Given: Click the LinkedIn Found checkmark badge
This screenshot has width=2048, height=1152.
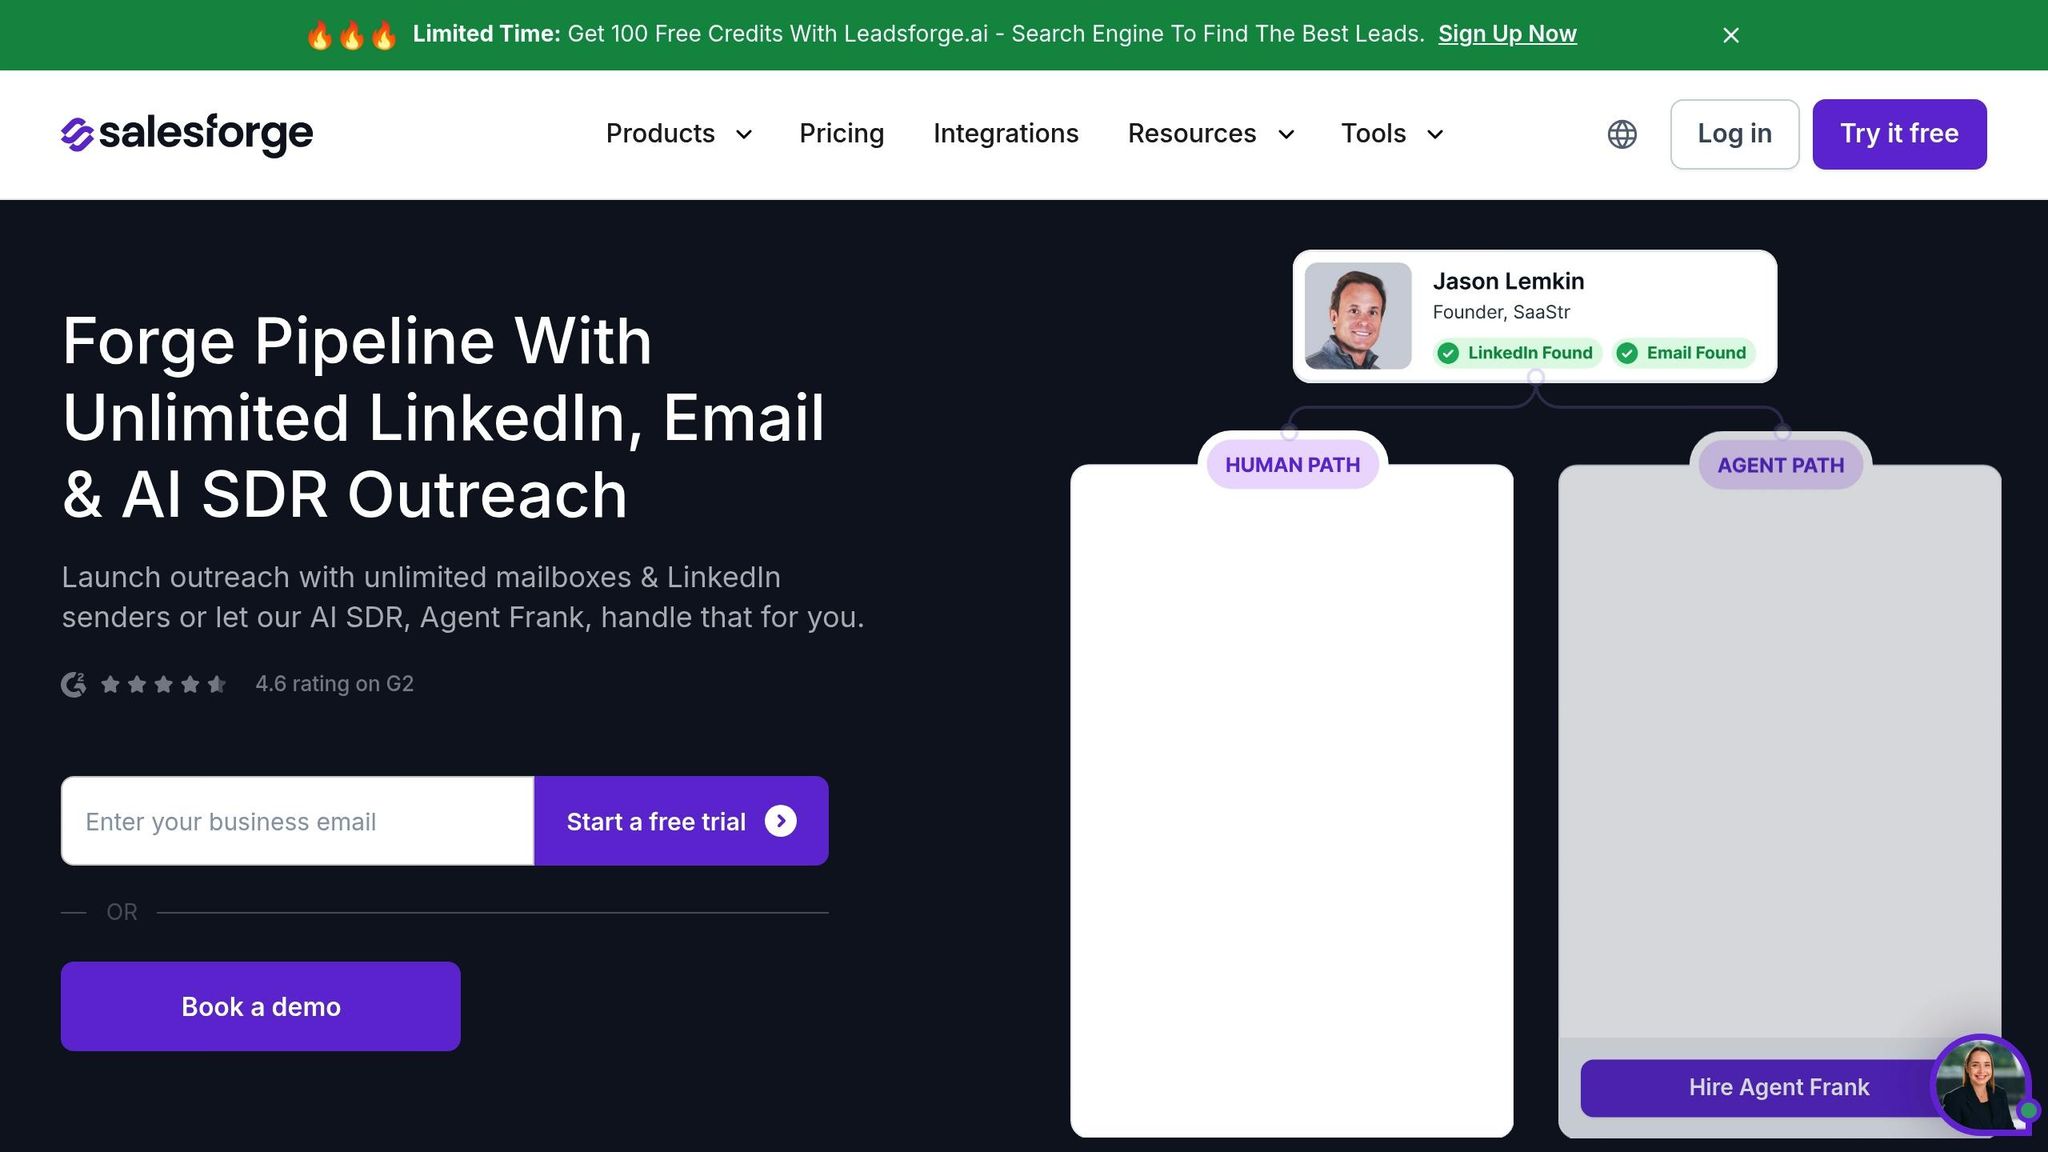Looking at the screenshot, I should coord(1517,353).
